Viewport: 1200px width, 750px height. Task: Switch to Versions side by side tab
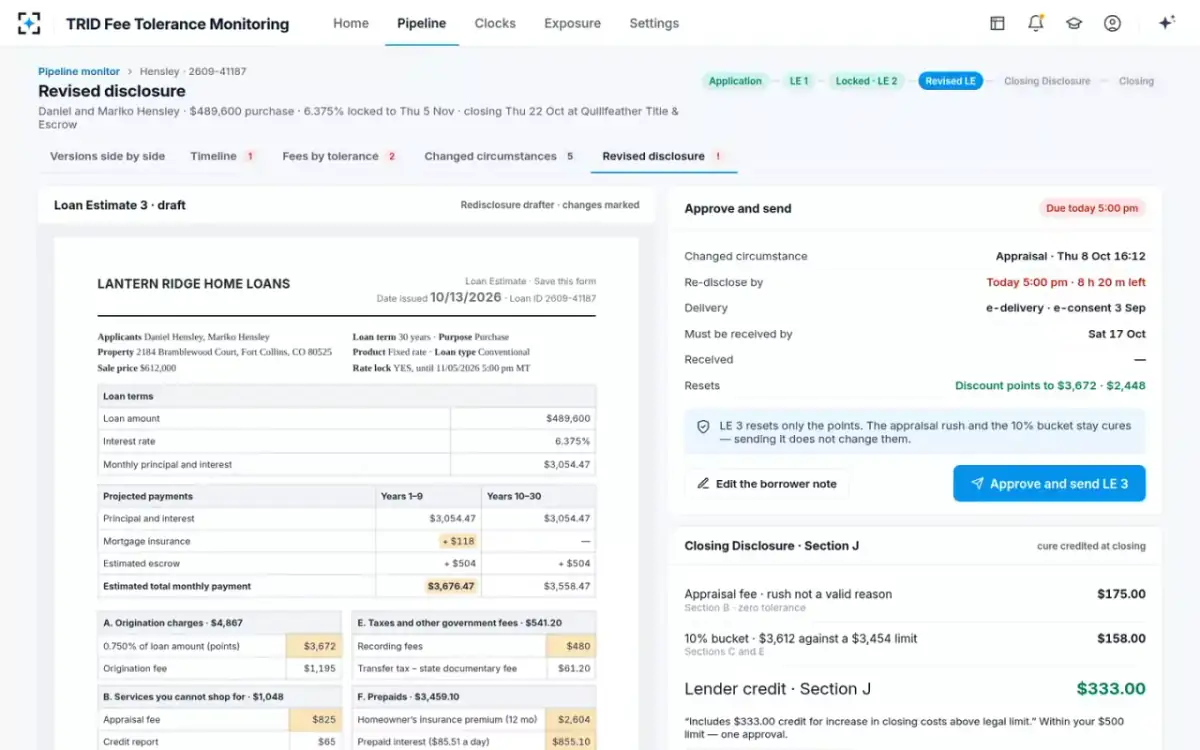point(108,156)
